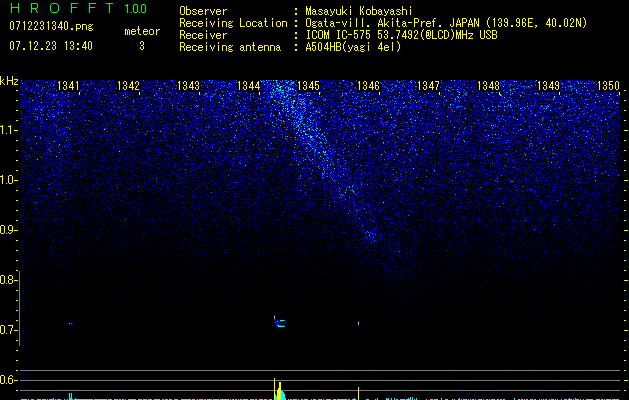Click time marker 1343
This screenshot has height=400, width=629.
click(189, 86)
